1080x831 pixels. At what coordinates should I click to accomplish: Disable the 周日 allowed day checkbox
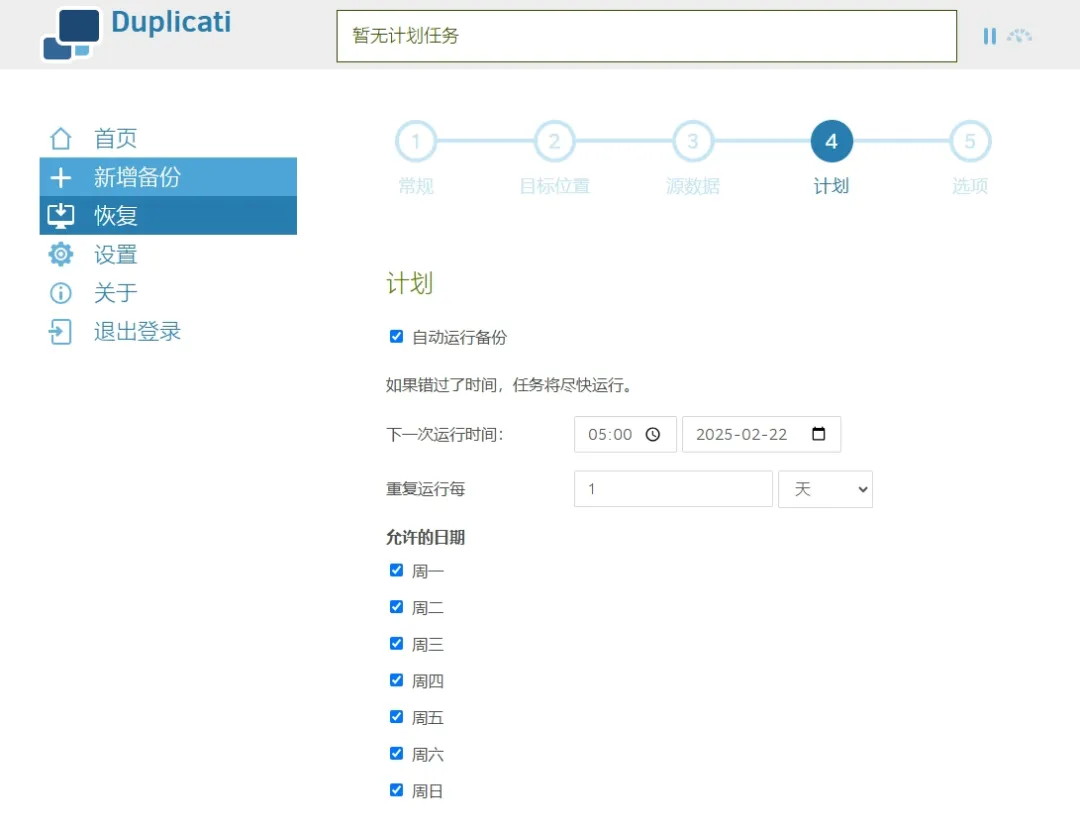(x=396, y=790)
